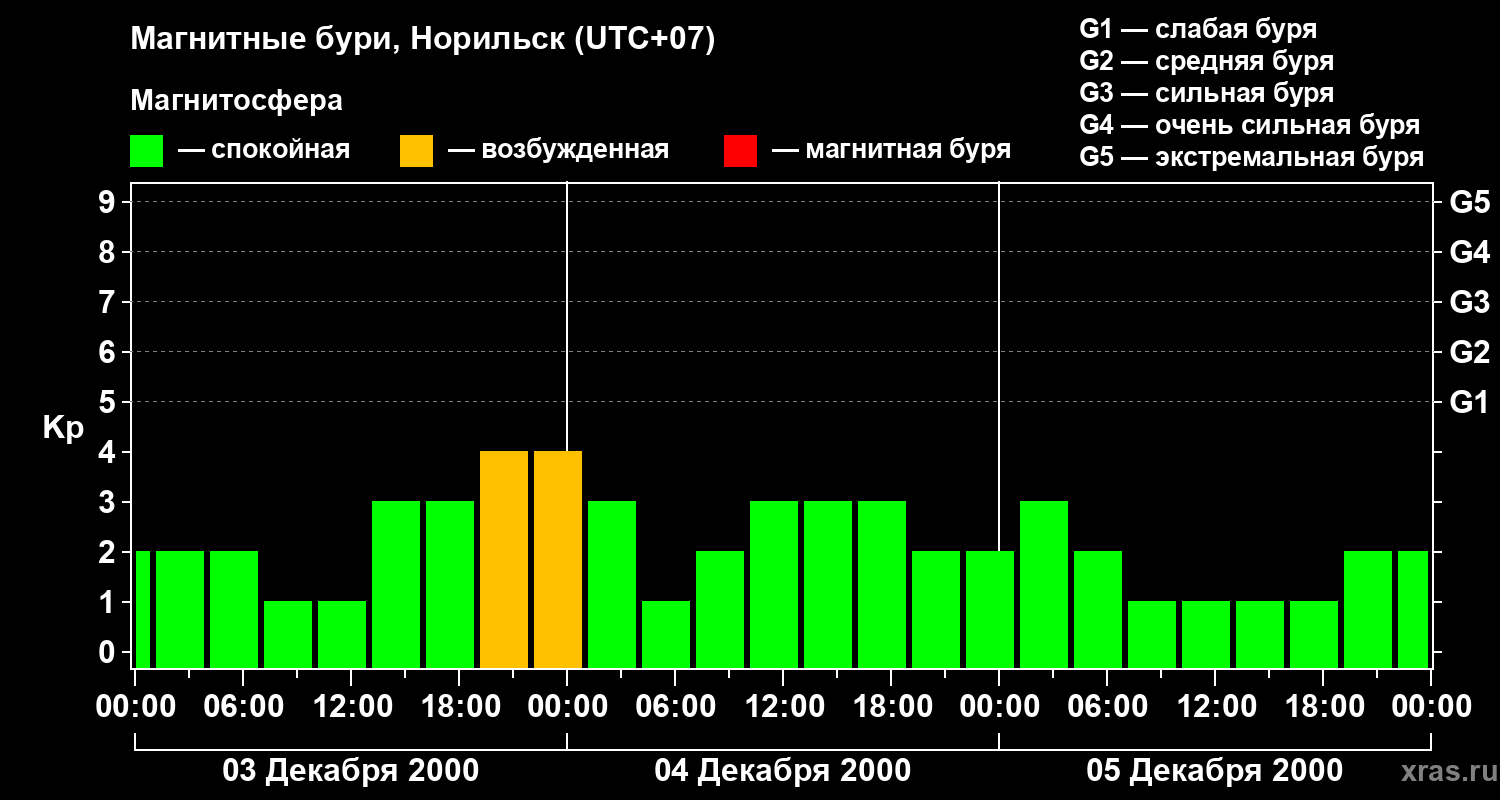This screenshot has width=1500, height=800.
Task: Click the 'G1' label on right scale
Action: 1469,402
